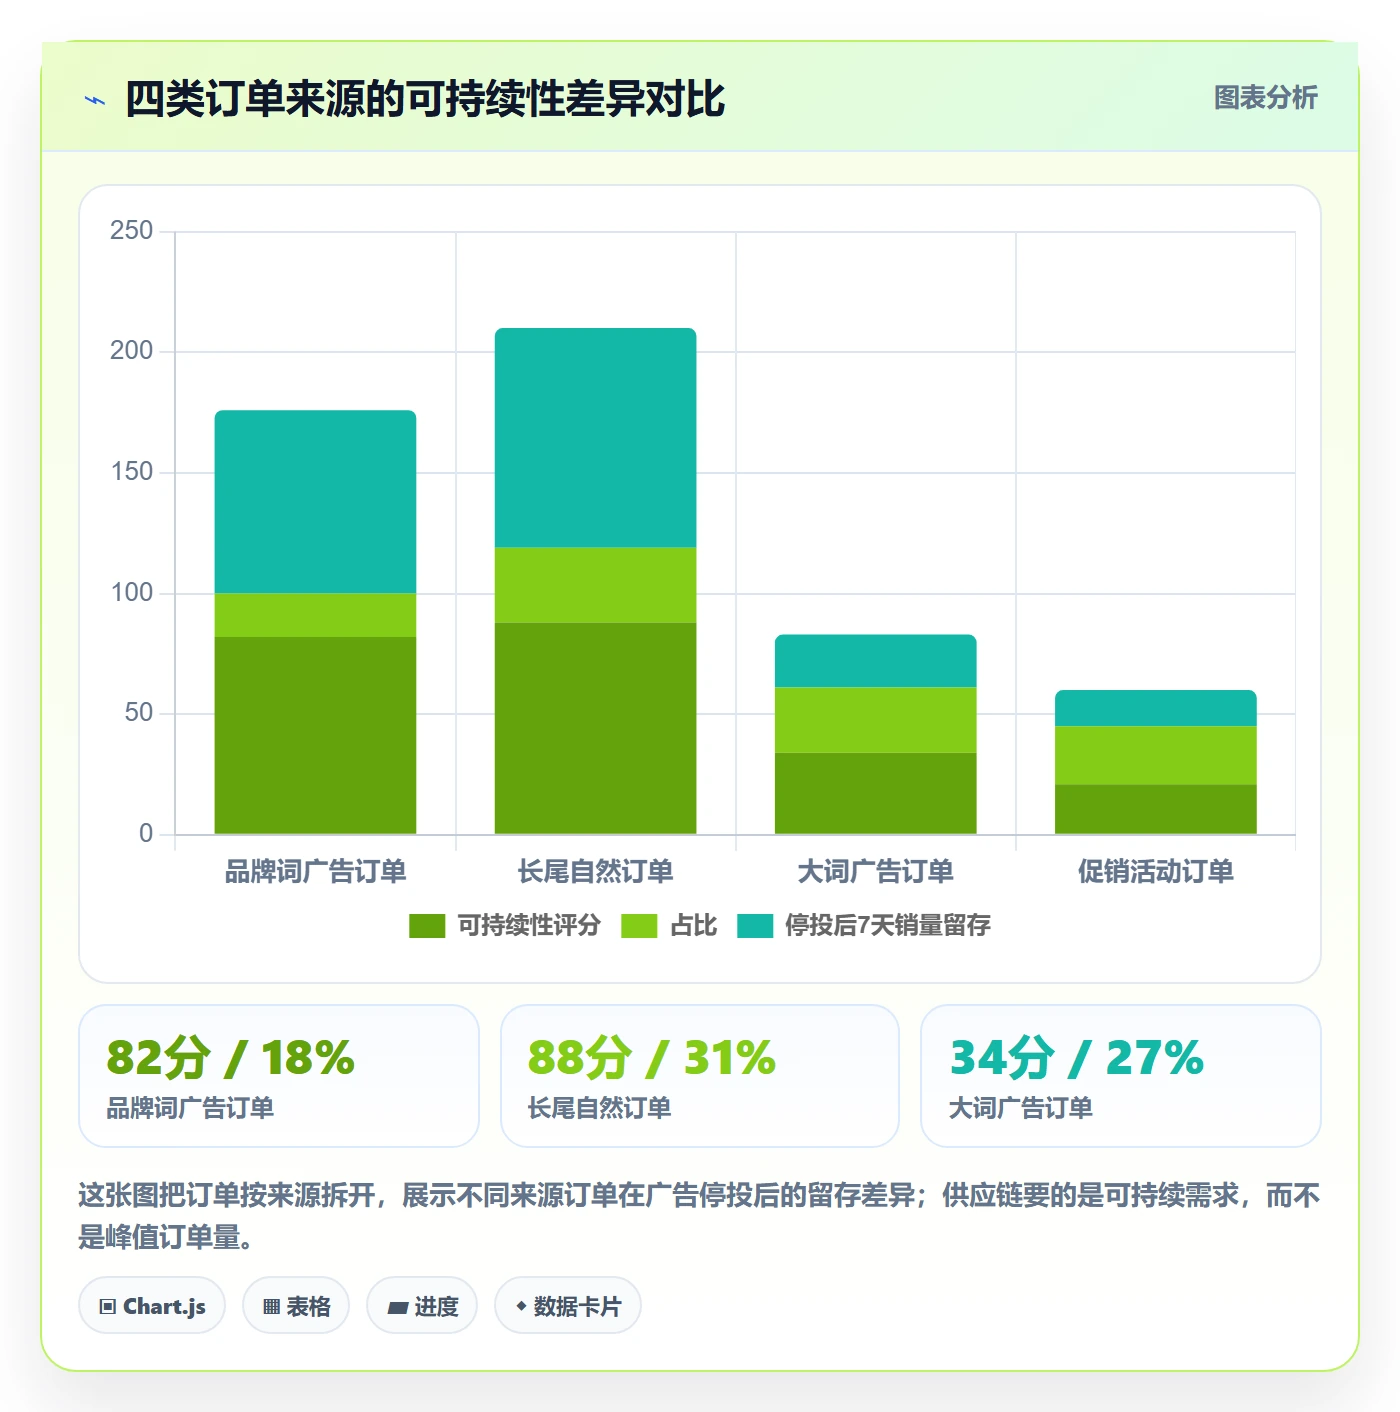This screenshot has width=1400, height=1412.
Task: Click the 长尾自然订单 axis label
Action: pos(596,871)
